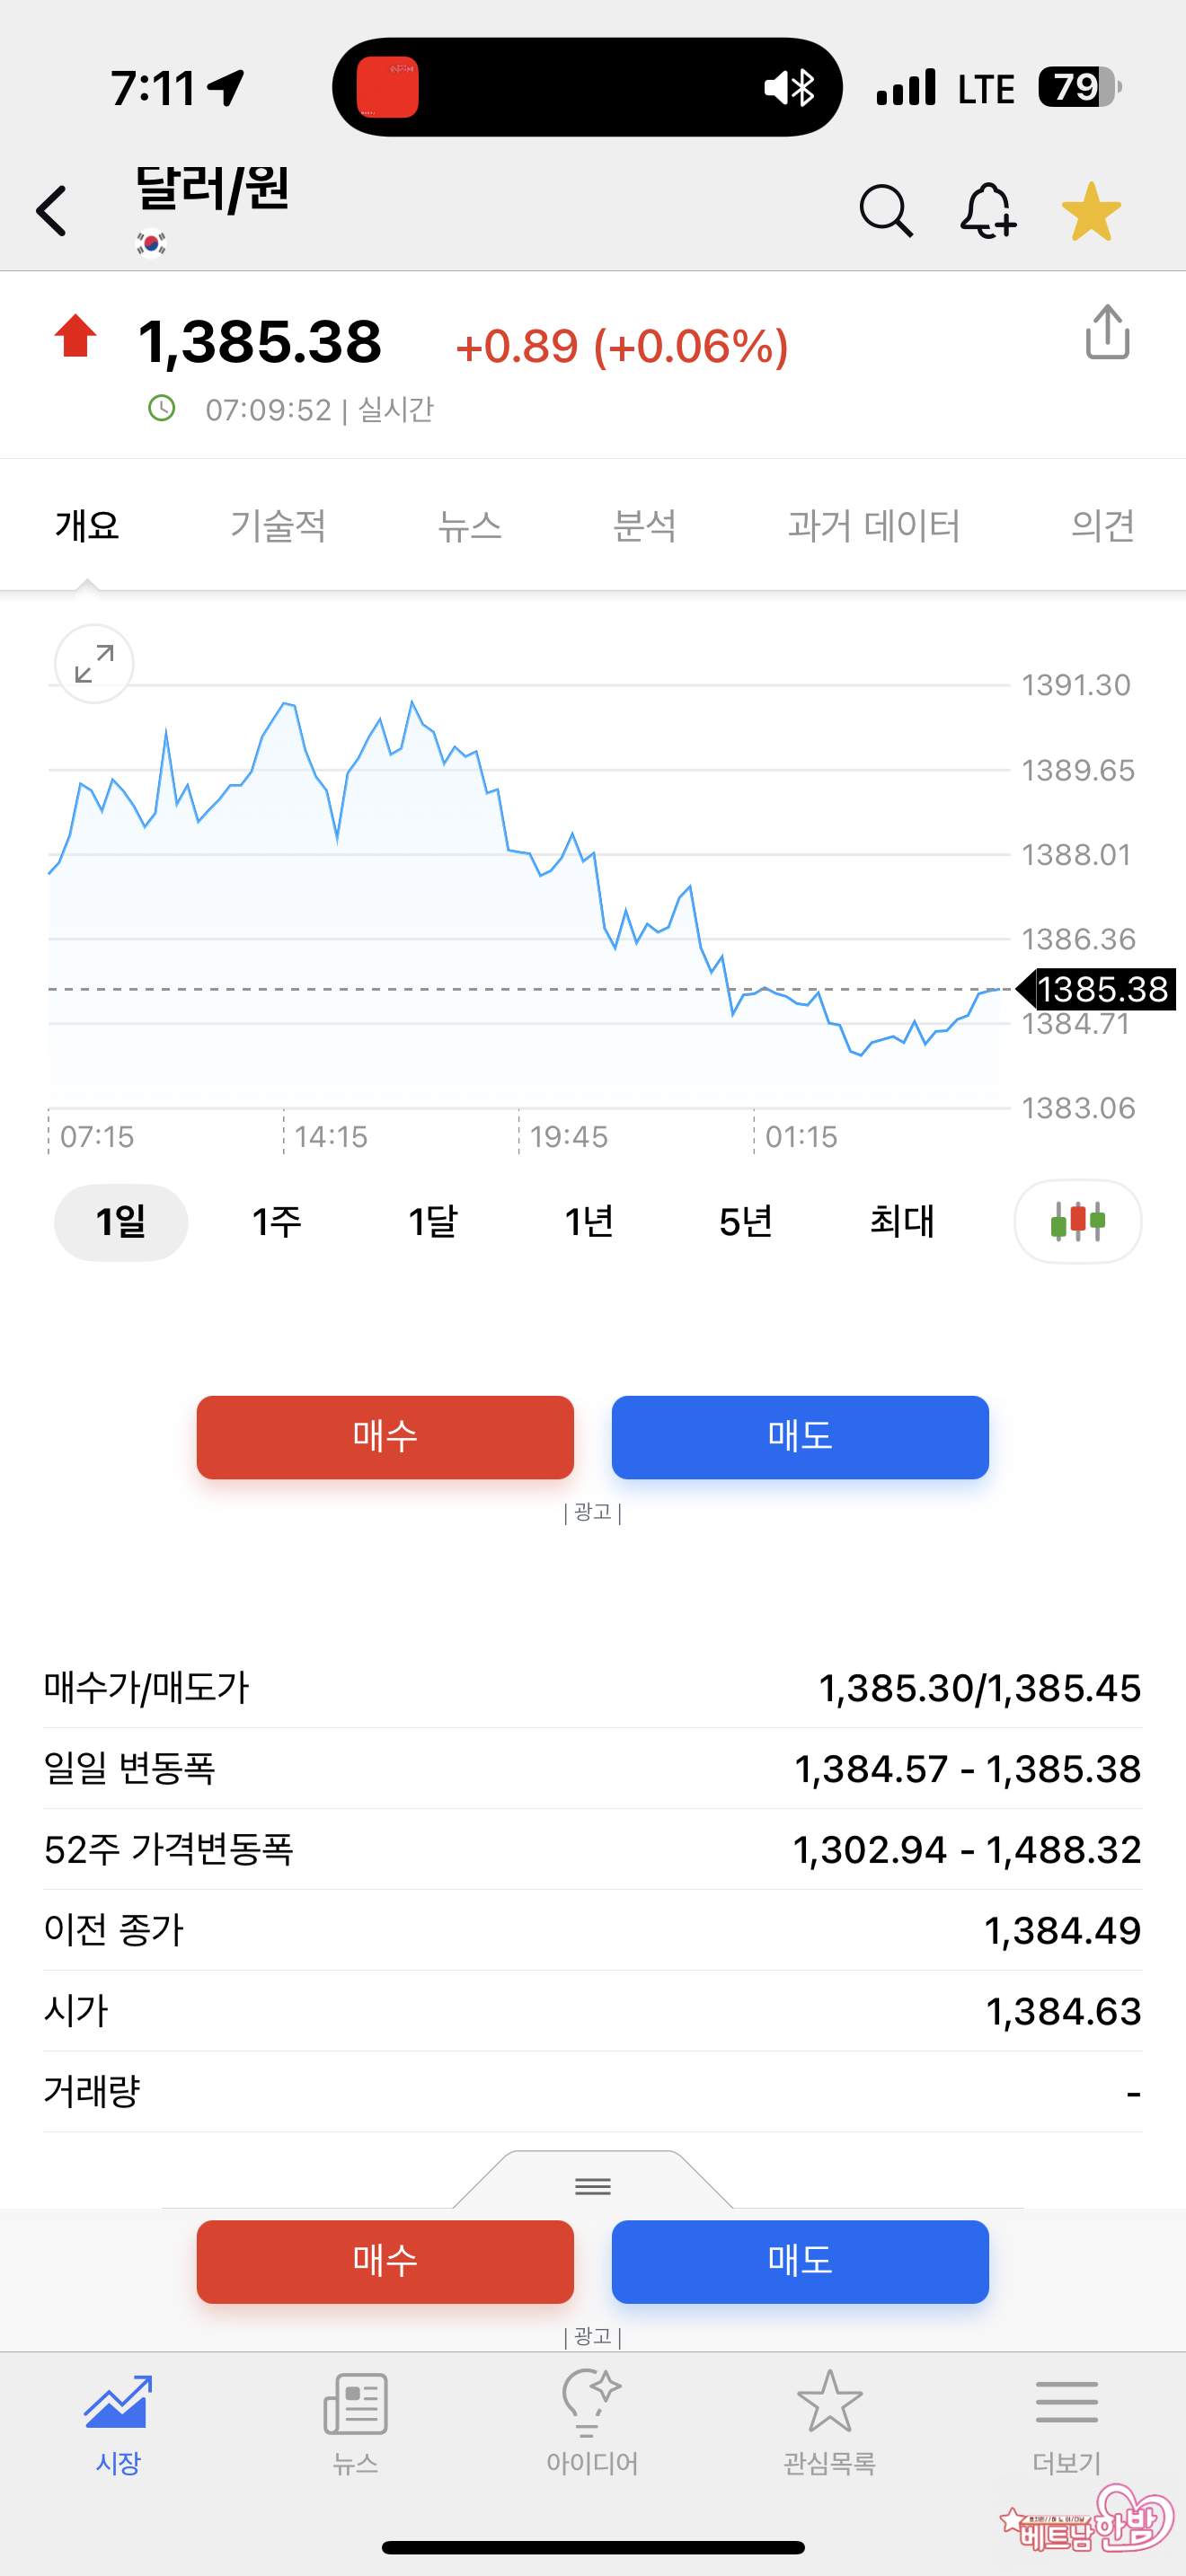Open the 기술적 tab
The height and width of the screenshot is (2576, 1186).
pos(278,525)
